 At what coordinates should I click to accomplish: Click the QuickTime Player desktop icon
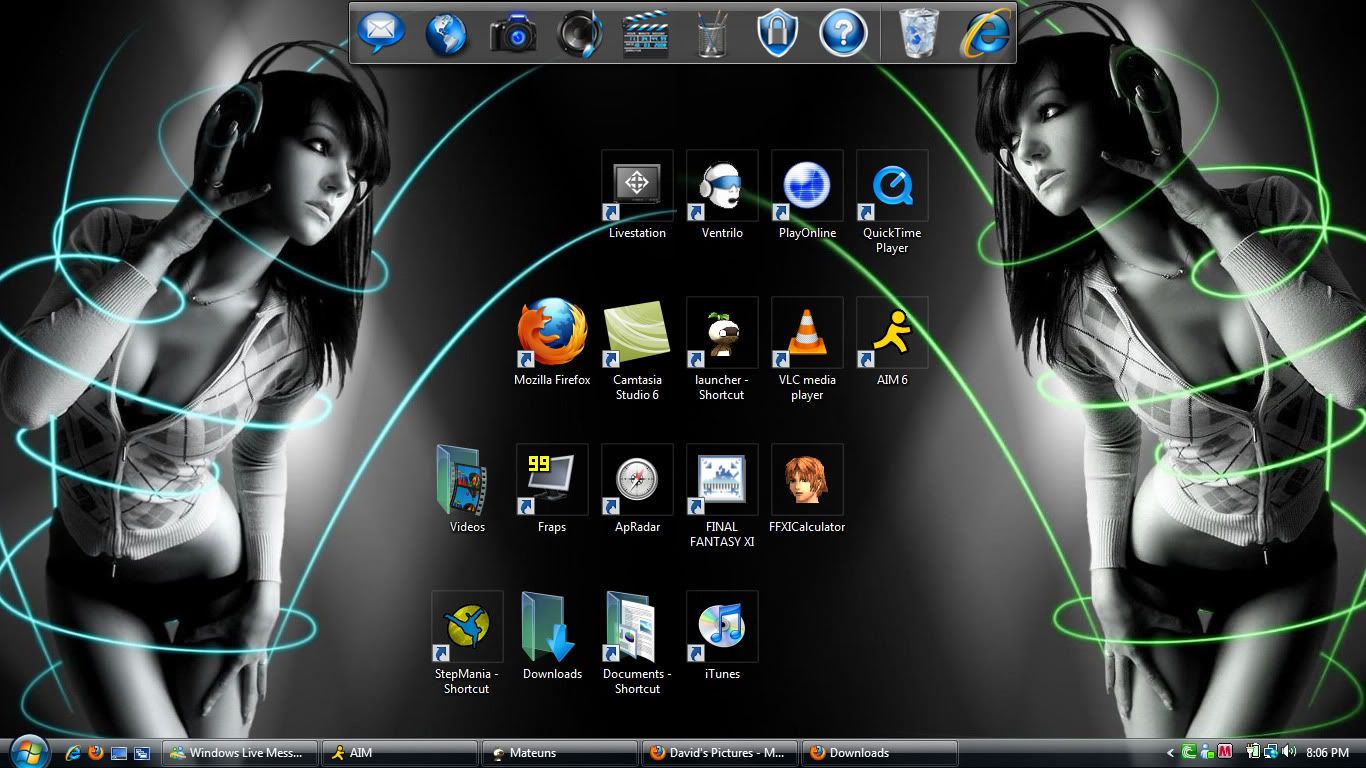(x=892, y=187)
